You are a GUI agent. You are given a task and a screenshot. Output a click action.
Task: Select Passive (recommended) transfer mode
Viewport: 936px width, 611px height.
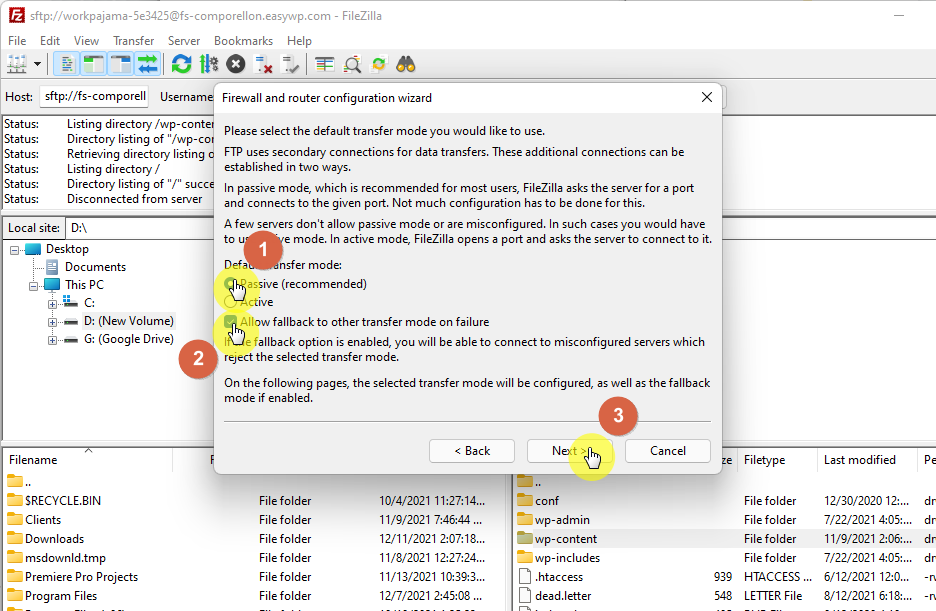pos(230,283)
